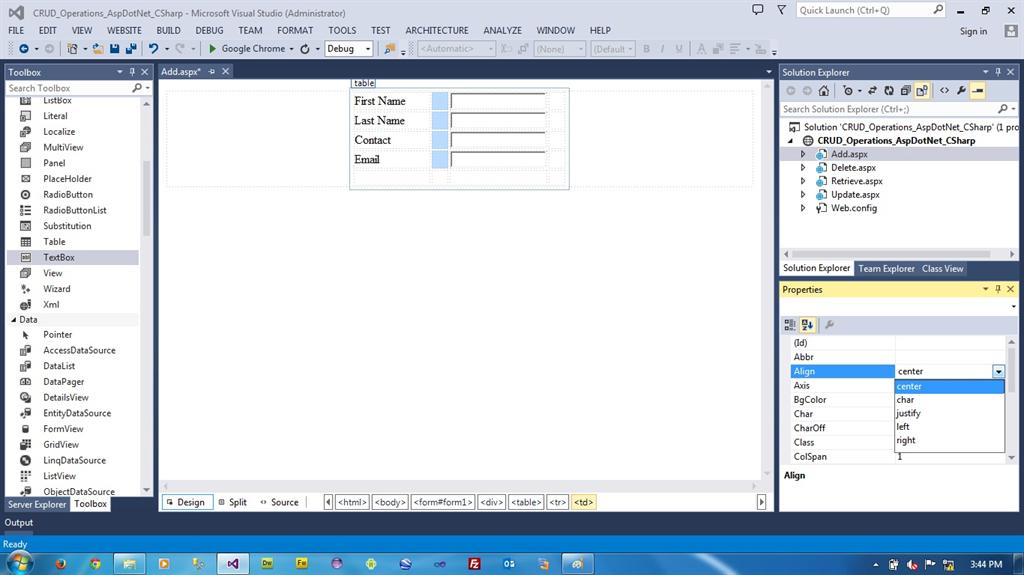Open the Align property dropdown arrow
The height and width of the screenshot is (575, 1024).
tap(998, 371)
